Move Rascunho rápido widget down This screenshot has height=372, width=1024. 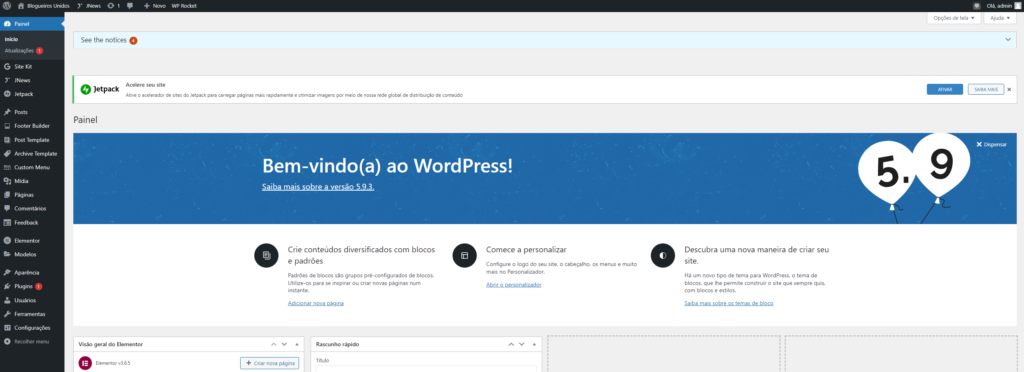point(522,344)
